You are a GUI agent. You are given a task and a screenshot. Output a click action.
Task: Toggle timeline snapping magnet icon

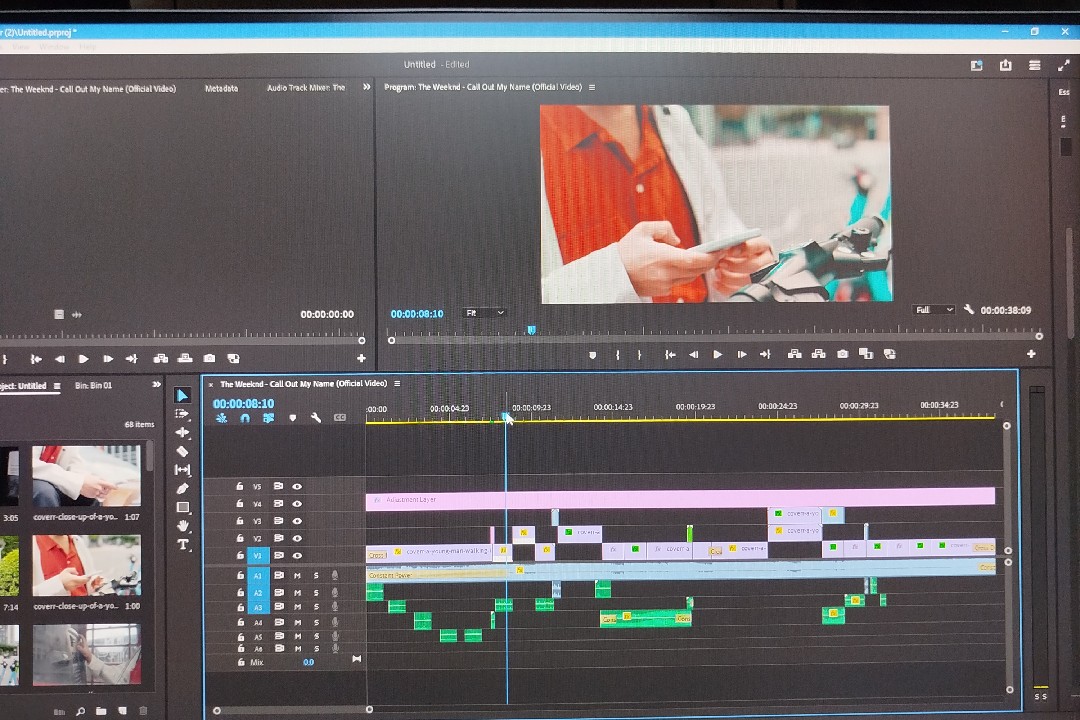[x=245, y=418]
